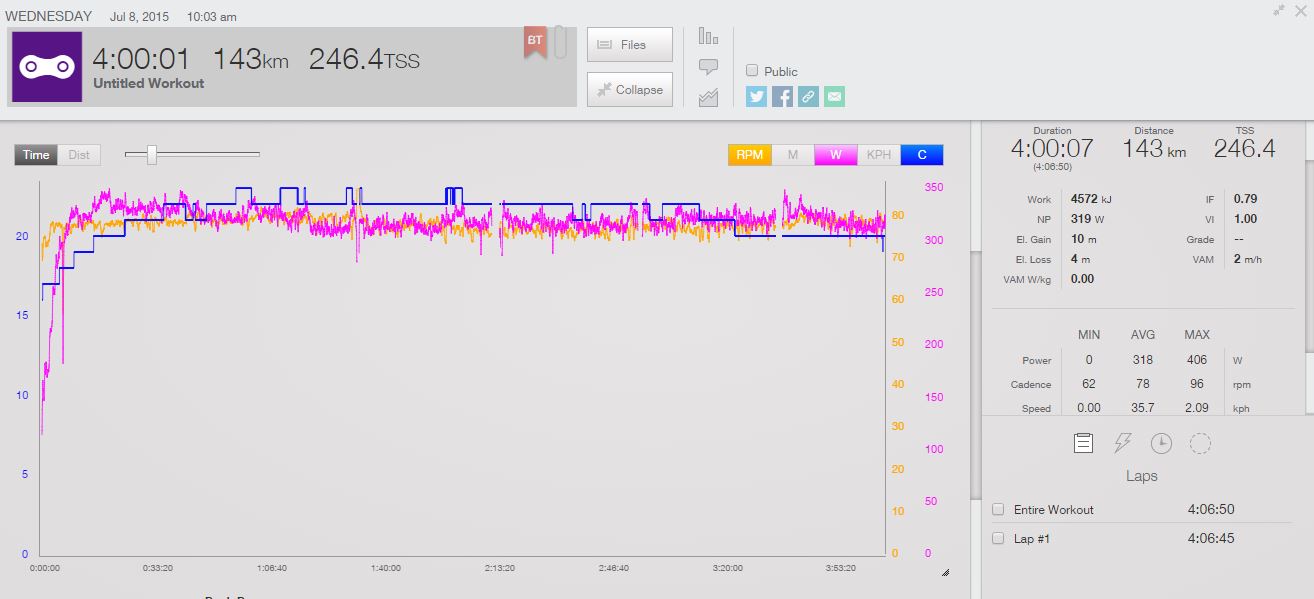The height and width of the screenshot is (599, 1314).
Task: Share workout on Facebook
Action: pyautogui.click(x=782, y=96)
